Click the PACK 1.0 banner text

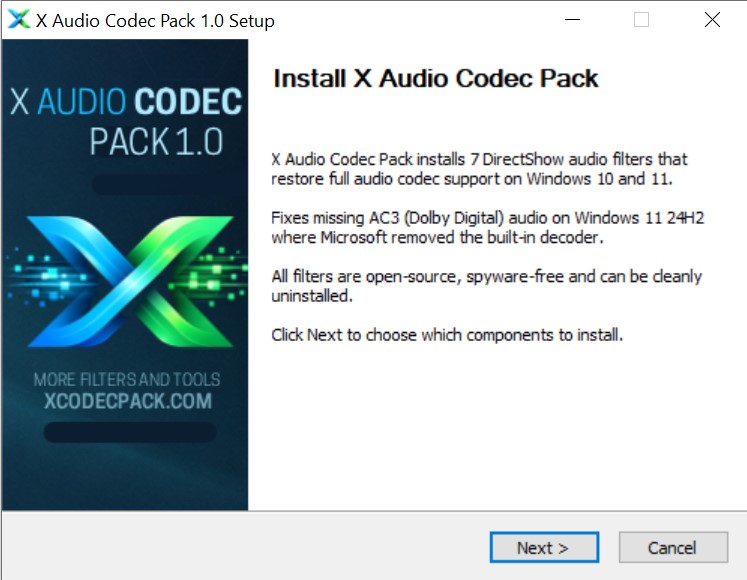pyautogui.click(x=157, y=142)
